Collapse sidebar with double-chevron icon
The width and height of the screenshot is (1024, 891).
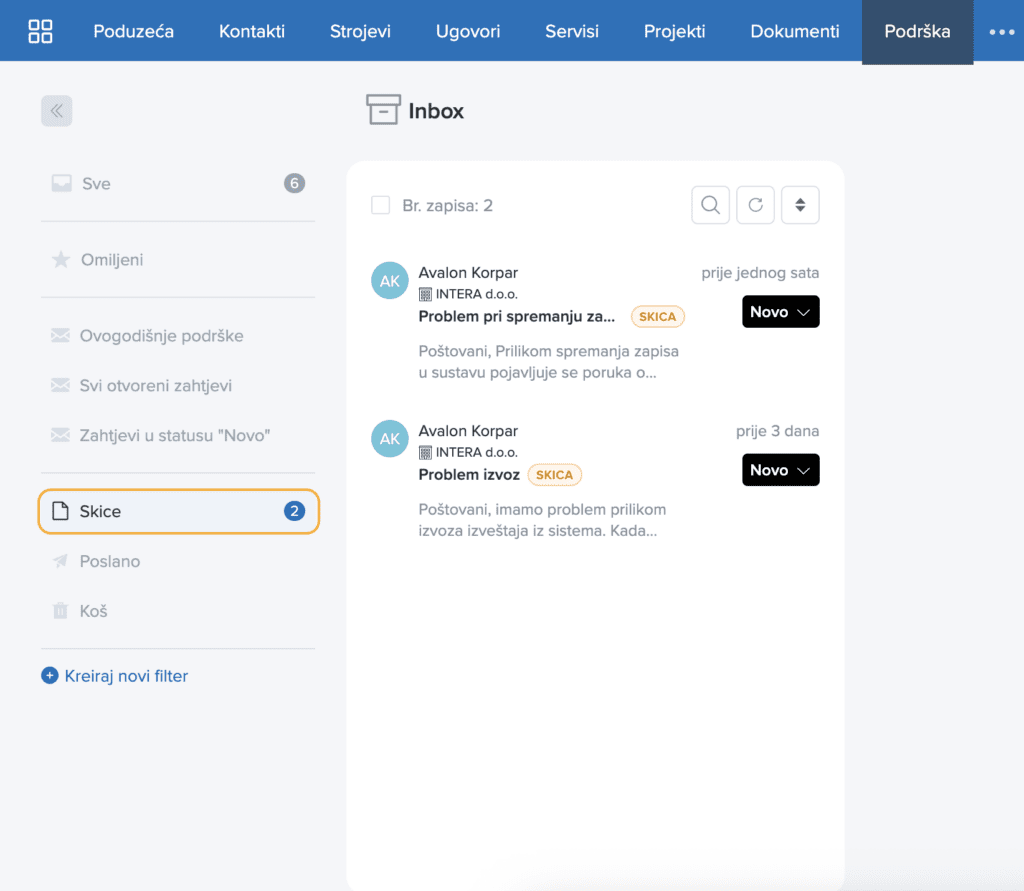pyautogui.click(x=57, y=111)
